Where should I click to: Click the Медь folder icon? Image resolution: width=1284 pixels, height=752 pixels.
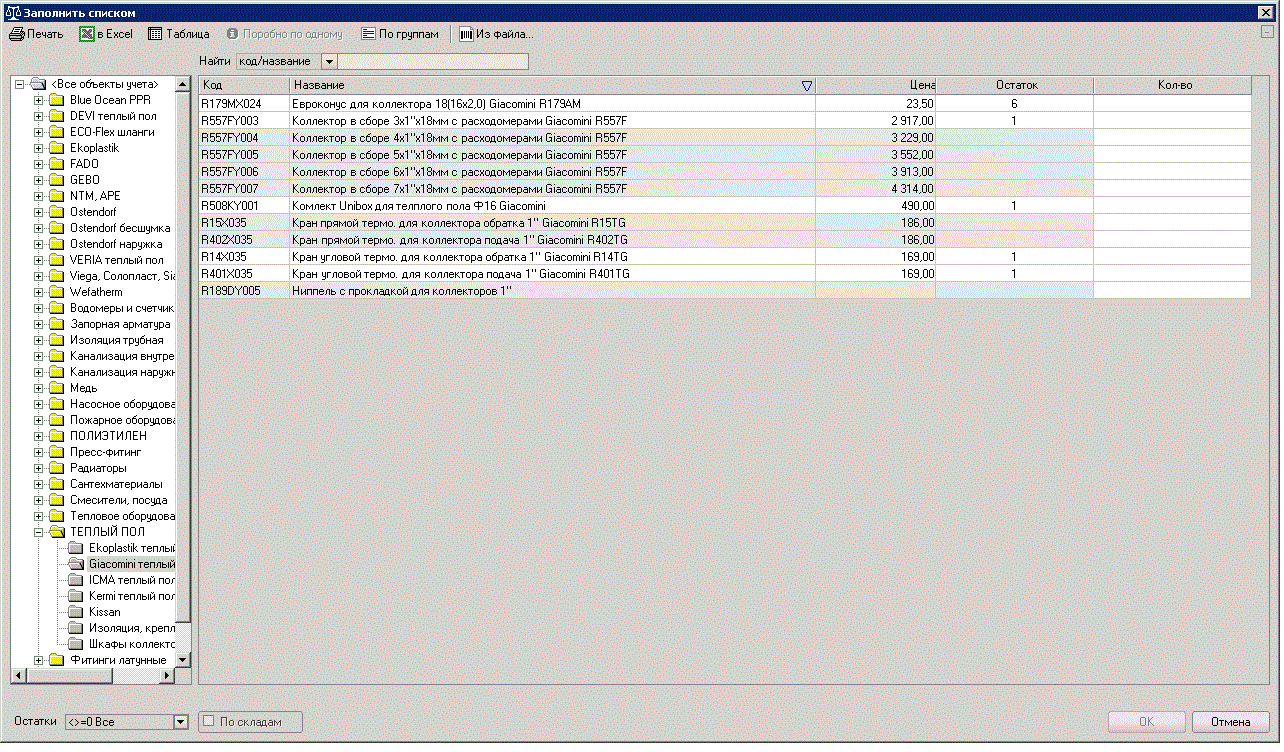(x=57, y=388)
